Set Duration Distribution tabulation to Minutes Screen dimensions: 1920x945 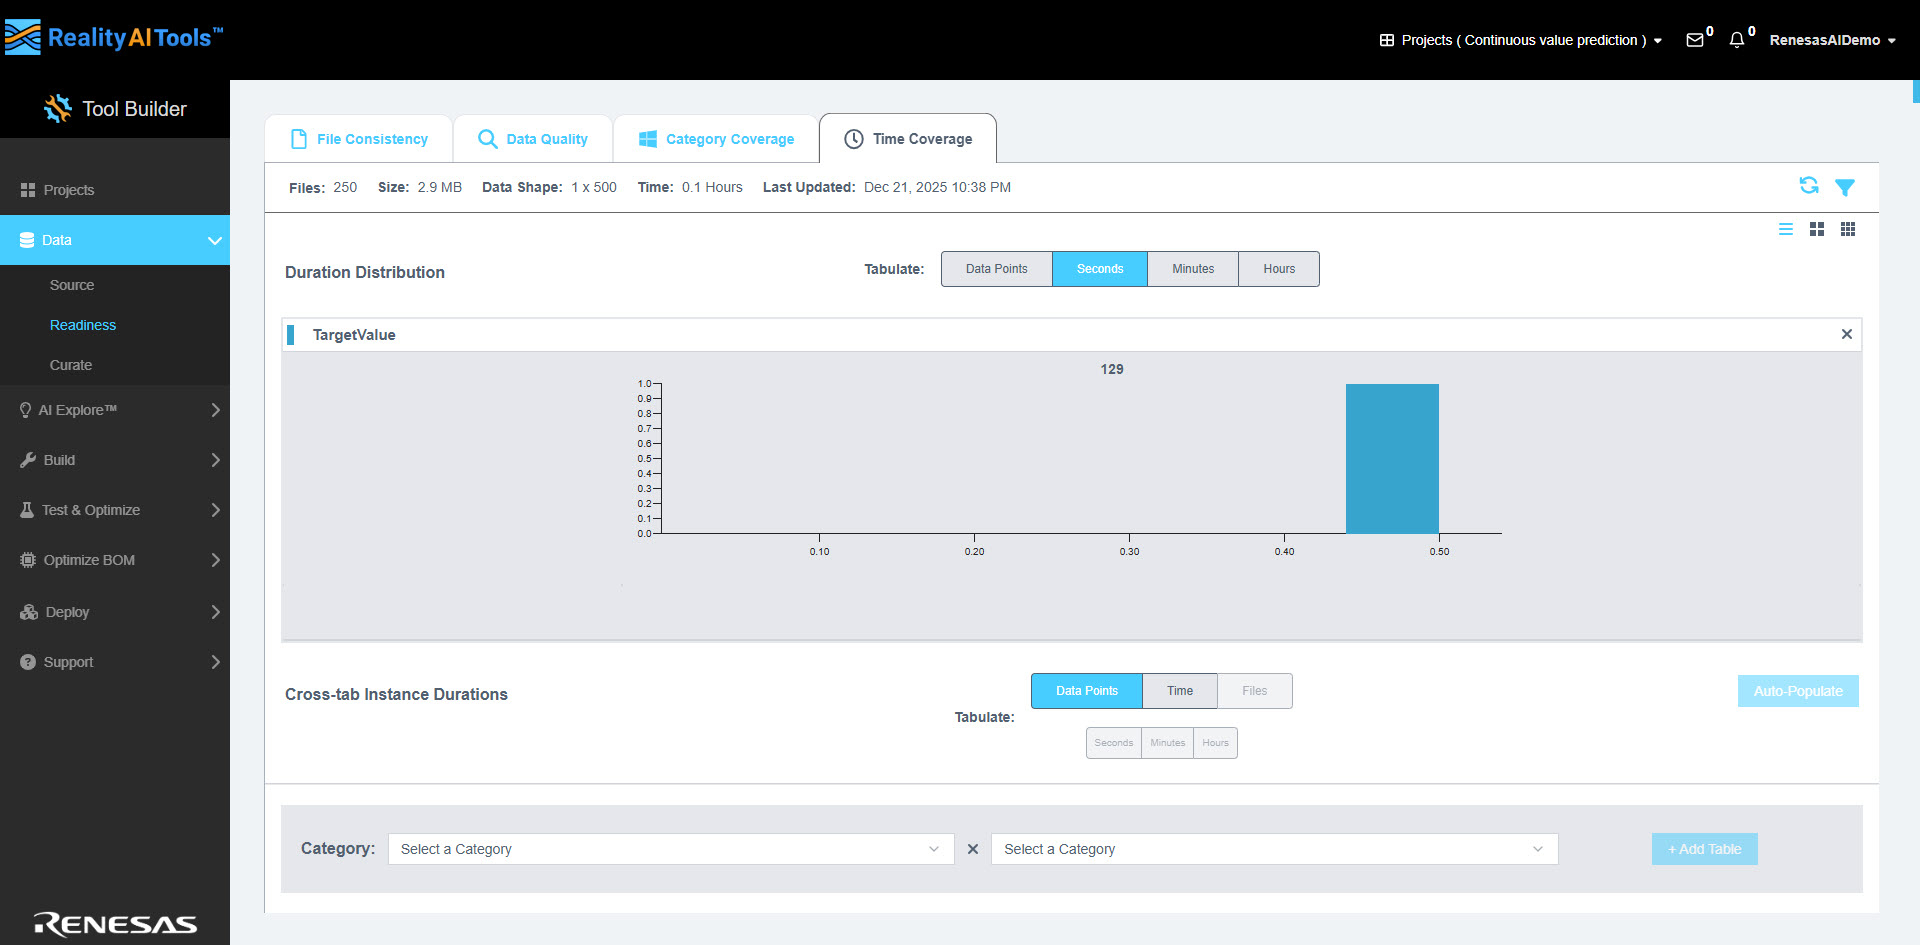click(x=1192, y=269)
